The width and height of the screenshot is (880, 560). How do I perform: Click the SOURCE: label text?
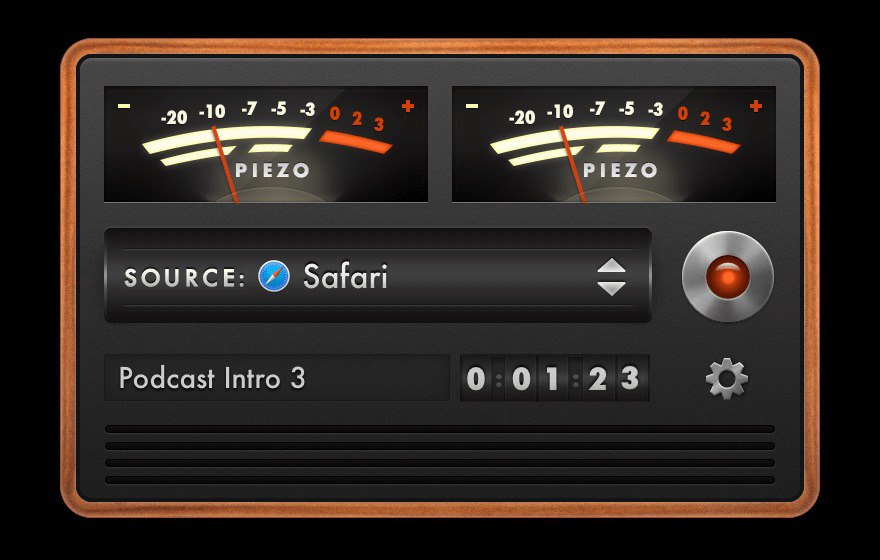click(185, 277)
